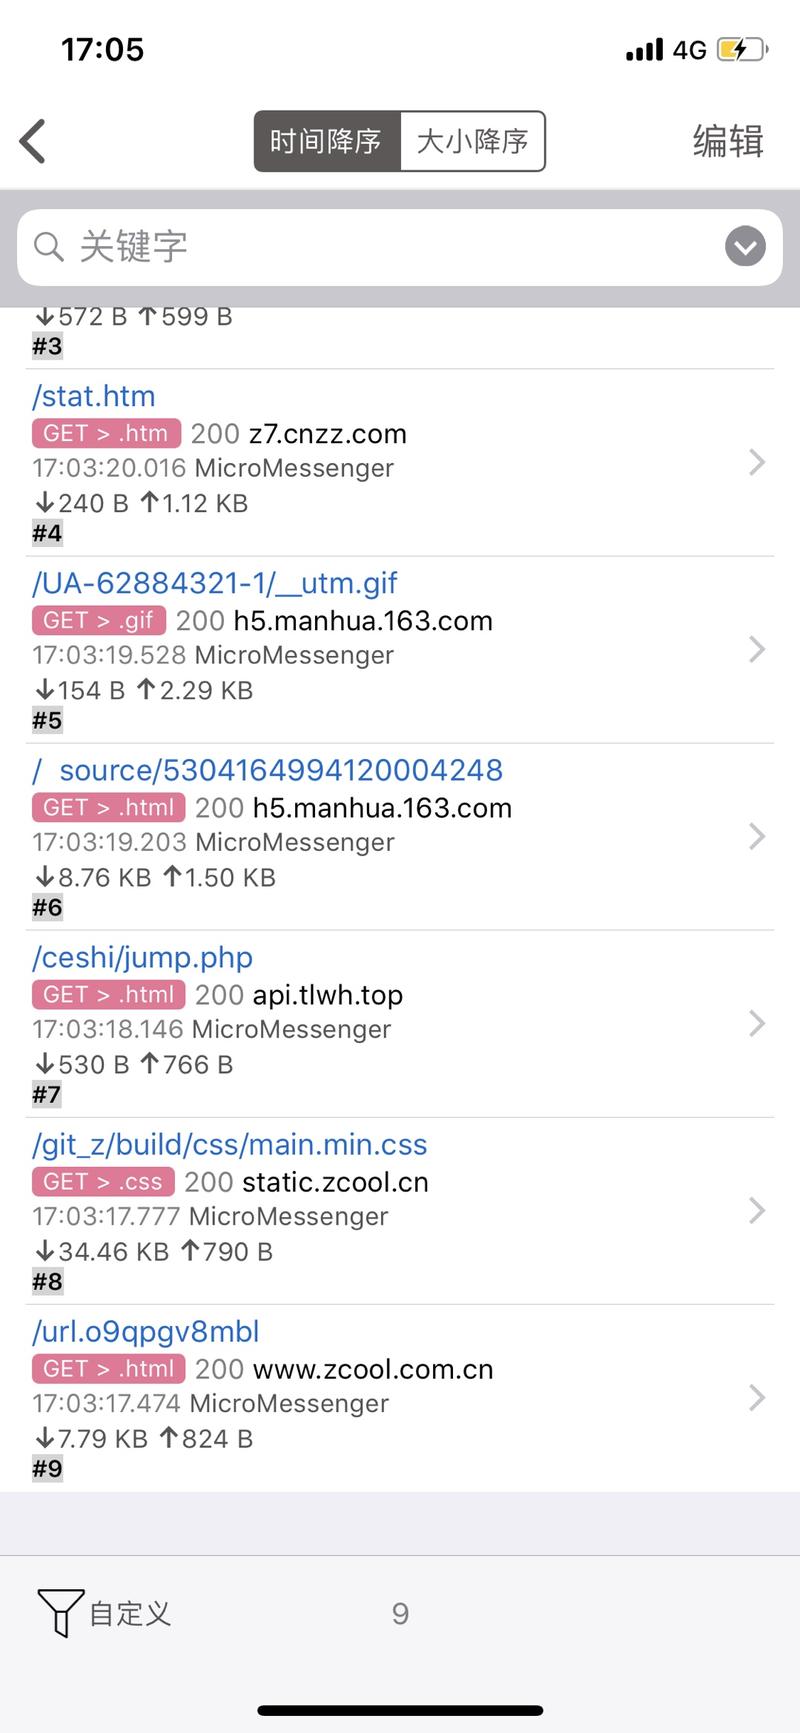Switch to 大小降序 sorting
This screenshot has width=800, height=1733.
pyautogui.click(x=472, y=141)
